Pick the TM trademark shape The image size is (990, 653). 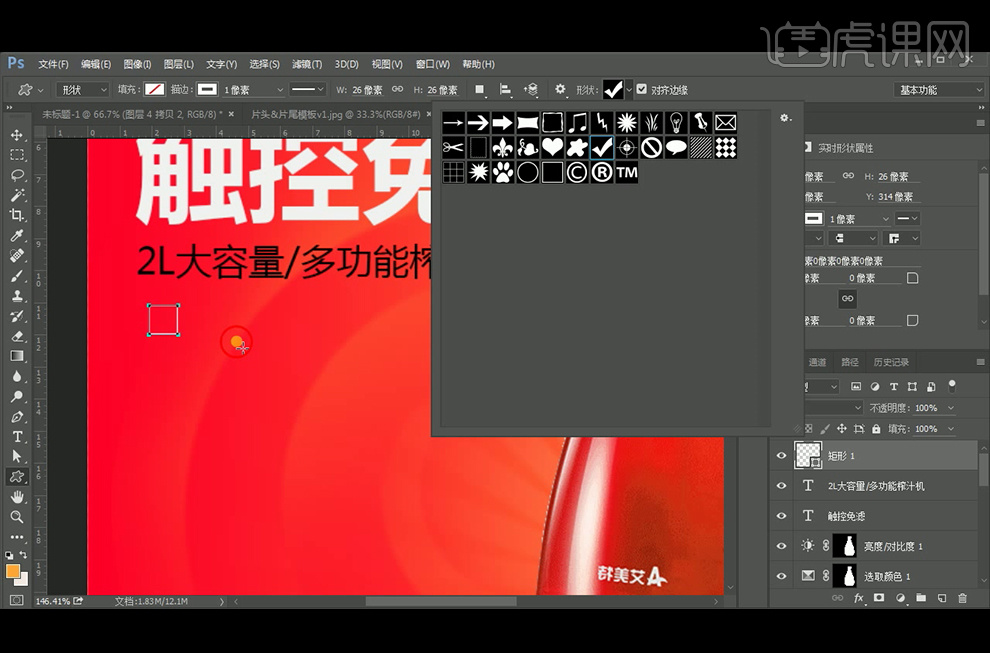(626, 172)
